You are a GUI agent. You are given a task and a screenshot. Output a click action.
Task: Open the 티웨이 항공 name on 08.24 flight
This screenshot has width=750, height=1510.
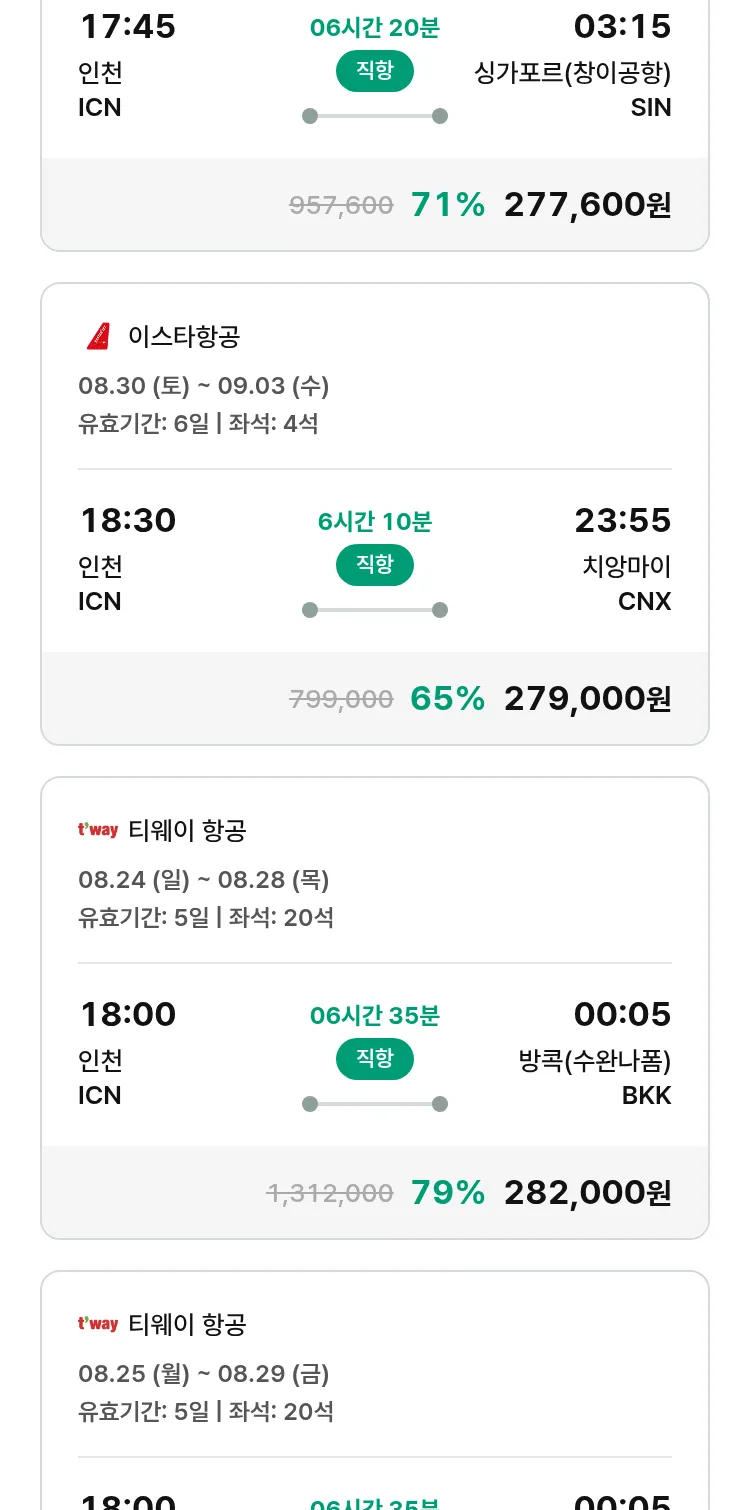coord(187,830)
